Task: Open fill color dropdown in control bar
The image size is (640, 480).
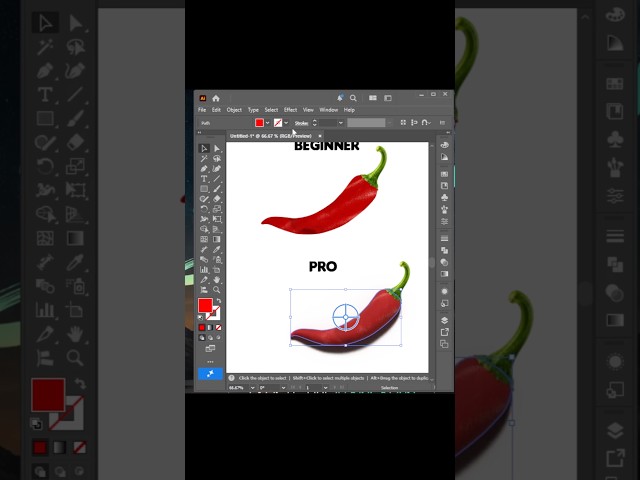Action: (x=268, y=123)
